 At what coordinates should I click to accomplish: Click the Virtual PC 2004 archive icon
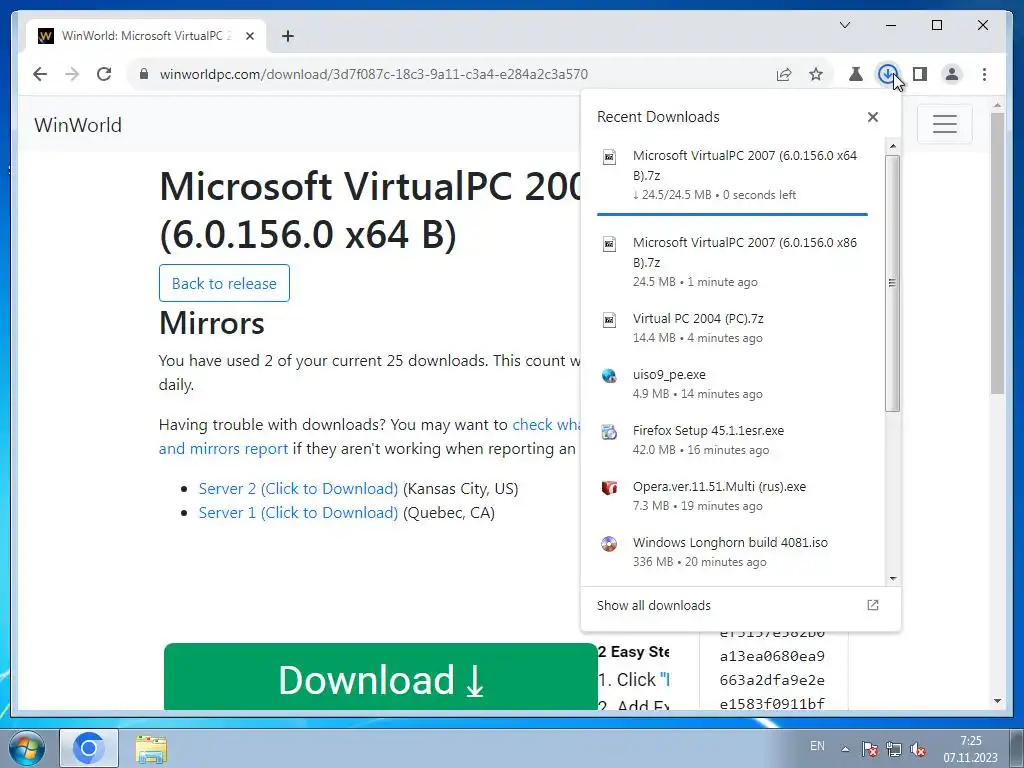coord(609,320)
